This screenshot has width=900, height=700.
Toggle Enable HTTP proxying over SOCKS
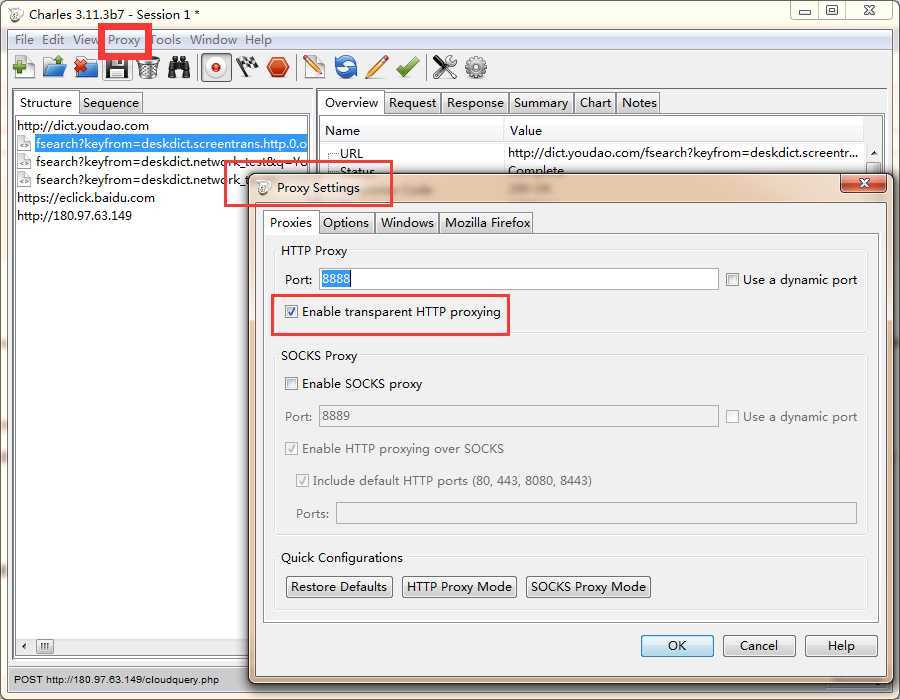click(292, 448)
